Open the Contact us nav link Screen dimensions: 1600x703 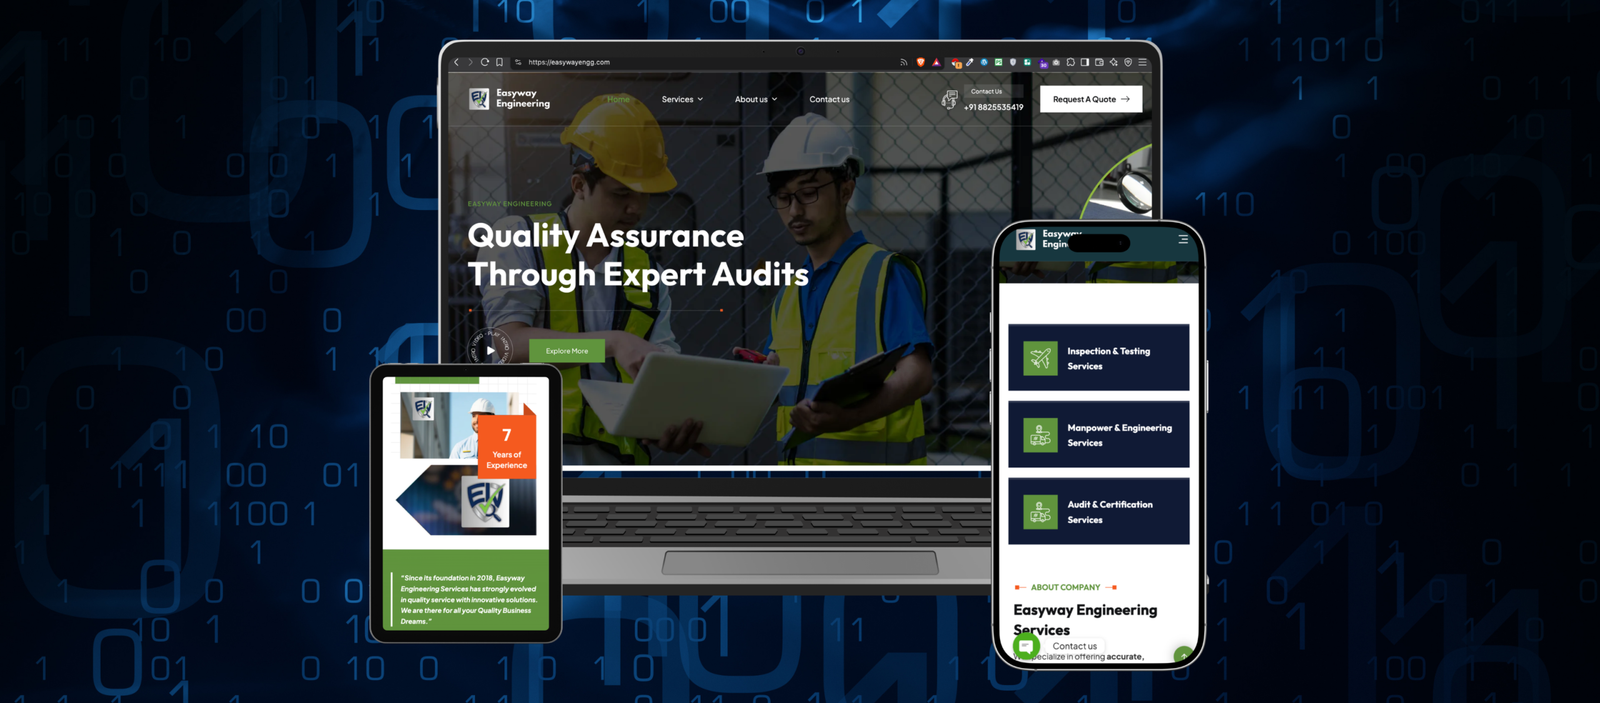click(829, 99)
